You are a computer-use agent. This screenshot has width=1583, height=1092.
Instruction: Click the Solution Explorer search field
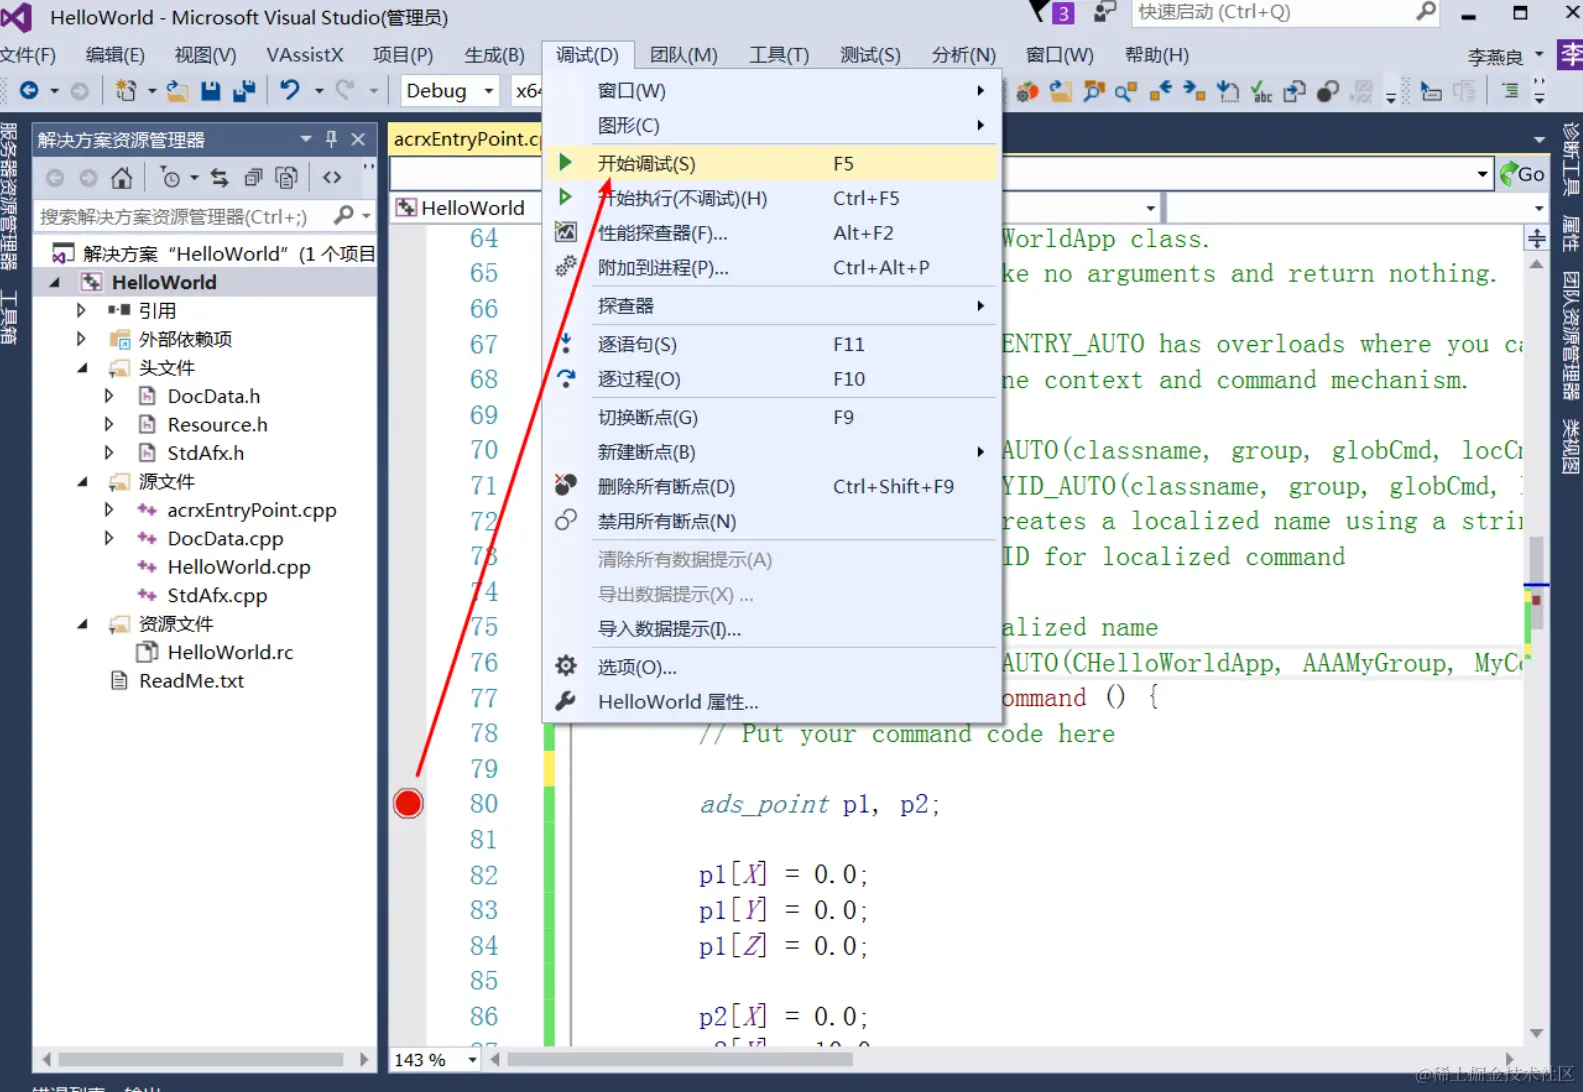pyautogui.click(x=182, y=216)
